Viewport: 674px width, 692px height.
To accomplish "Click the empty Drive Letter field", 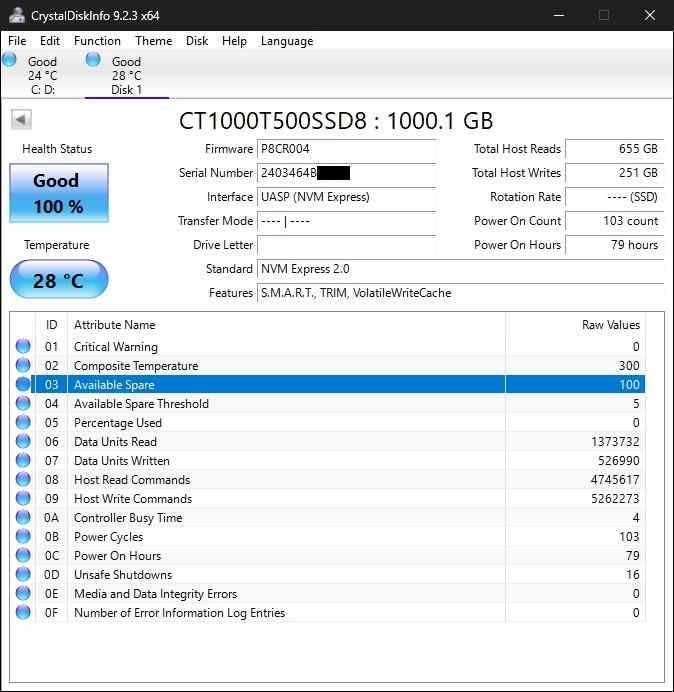I will coord(346,244).
